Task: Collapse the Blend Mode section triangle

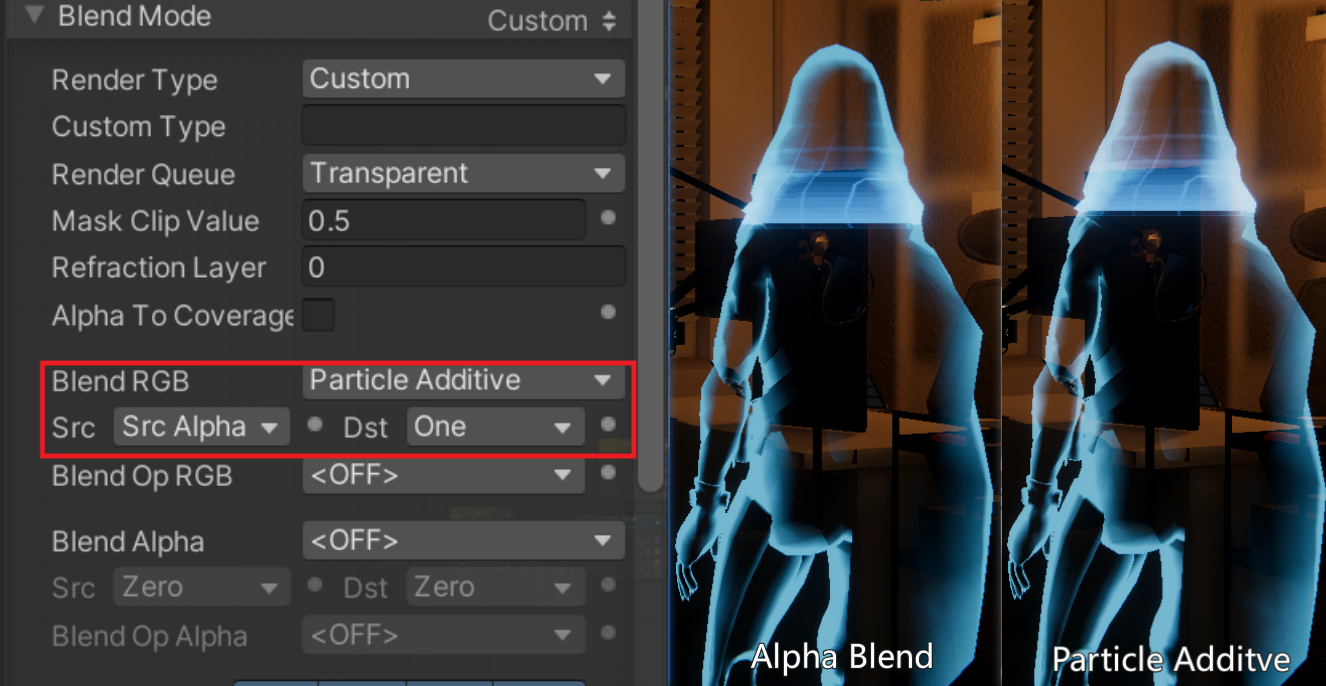Action: (35, 16)
